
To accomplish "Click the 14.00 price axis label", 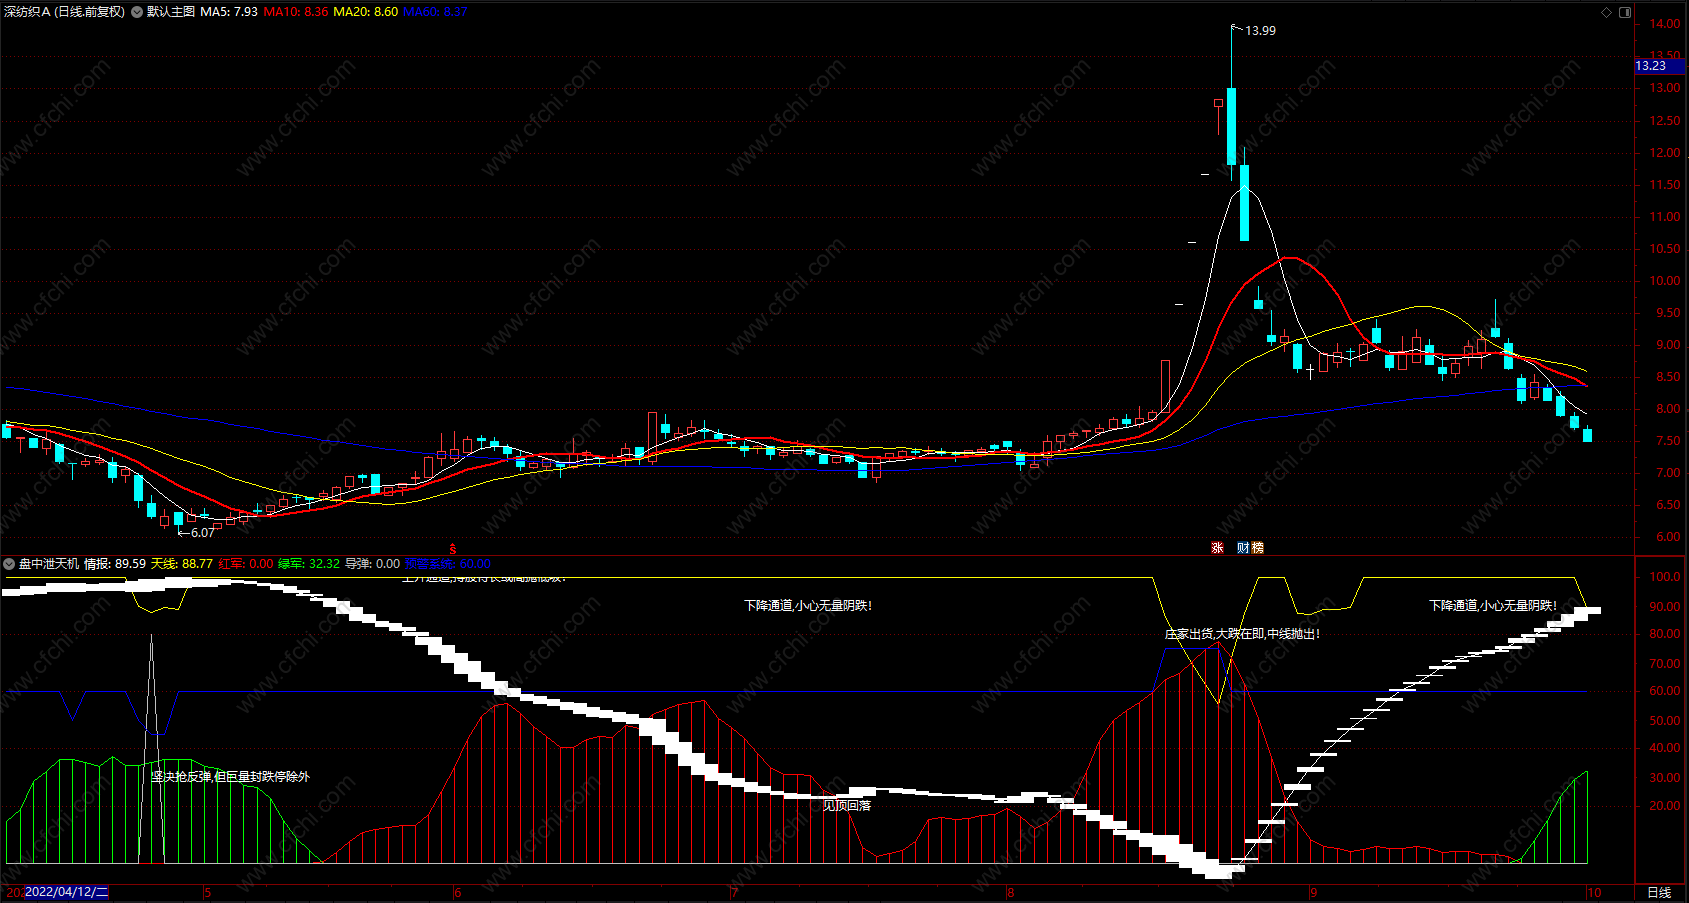I will tap(1665, 24).
